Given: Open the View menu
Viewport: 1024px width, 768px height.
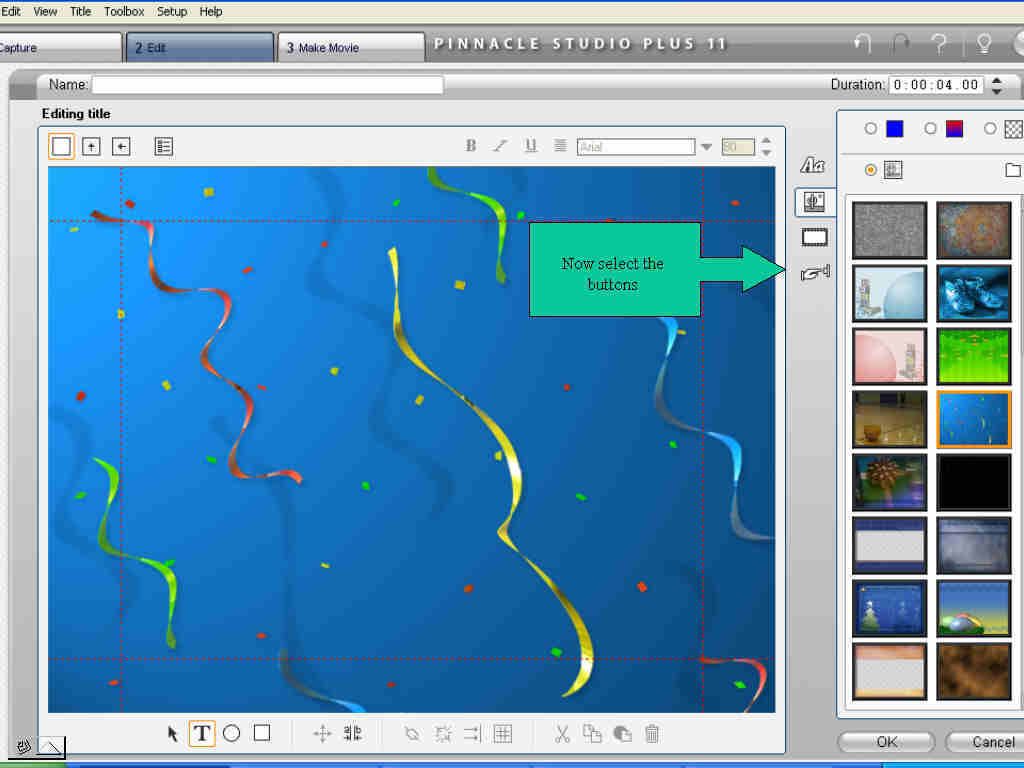Looking at the screenshot, I should [45, 11].
